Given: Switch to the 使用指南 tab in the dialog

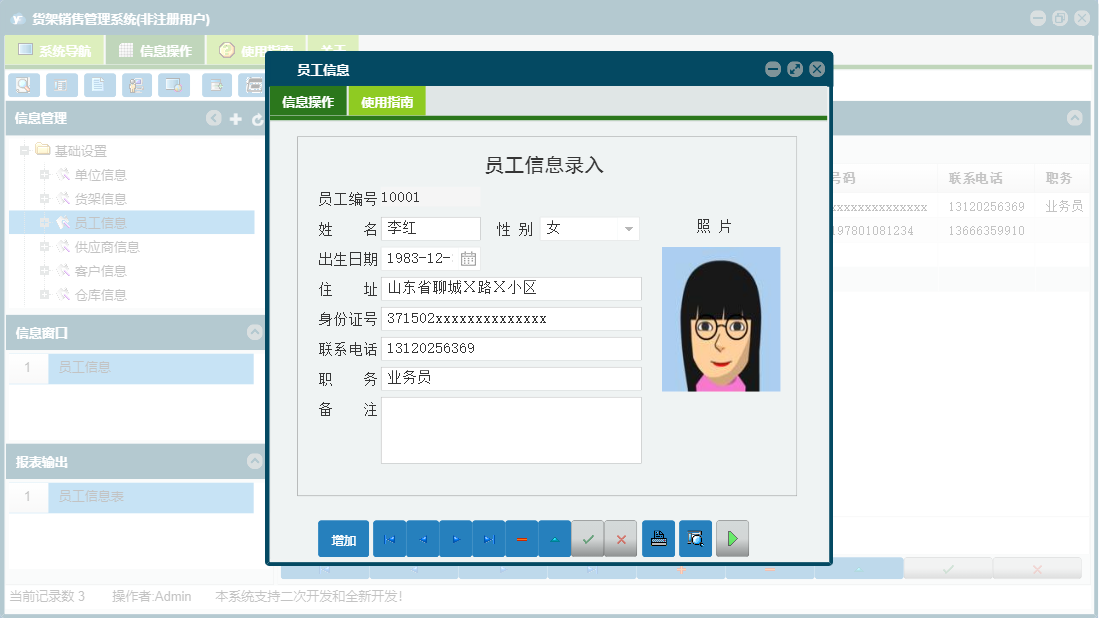Looking at the screenshot, I should [387, 100].
